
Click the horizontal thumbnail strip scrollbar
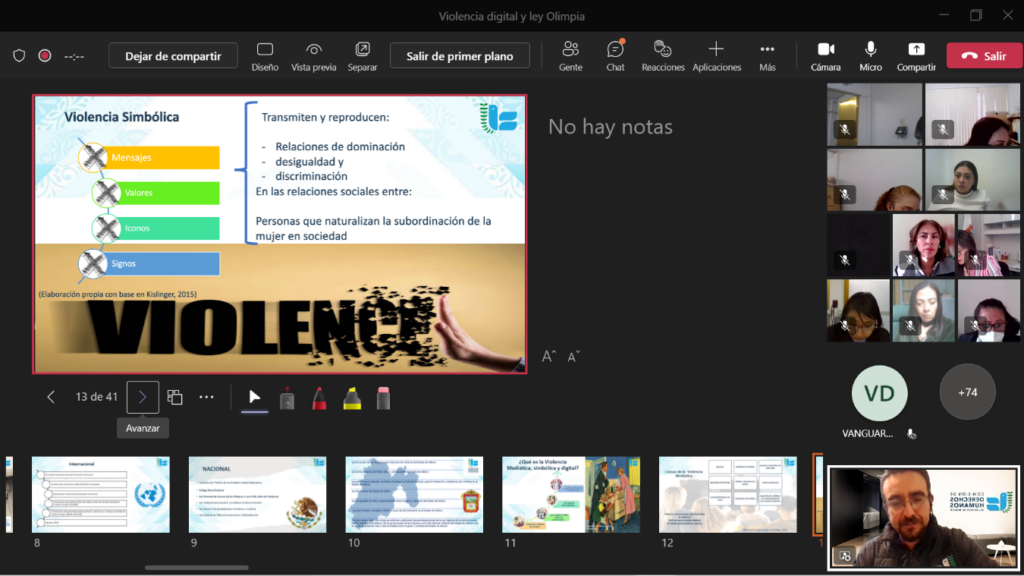[197, 568]
